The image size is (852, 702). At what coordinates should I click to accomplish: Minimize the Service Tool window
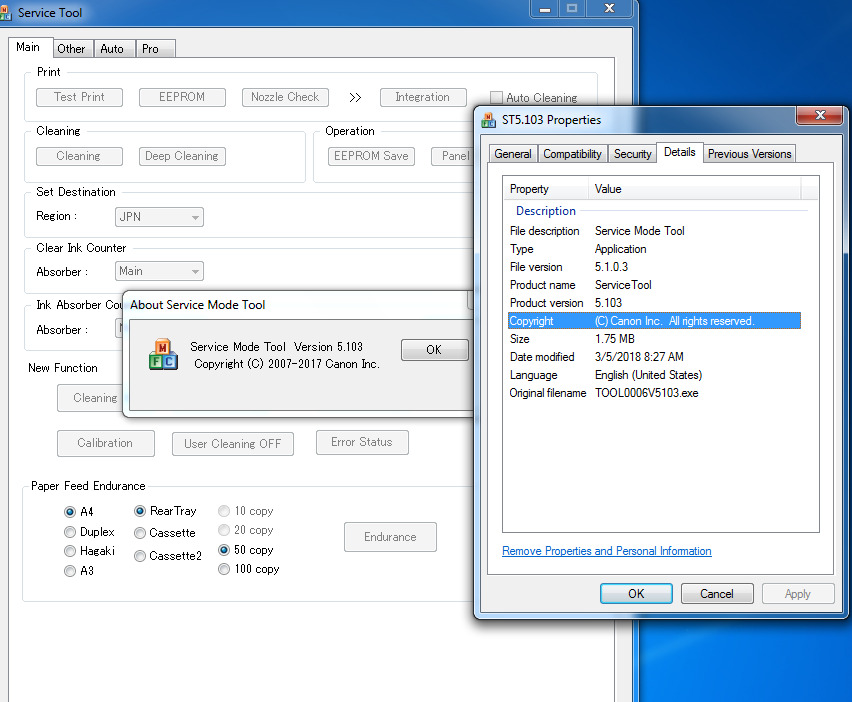544,9
